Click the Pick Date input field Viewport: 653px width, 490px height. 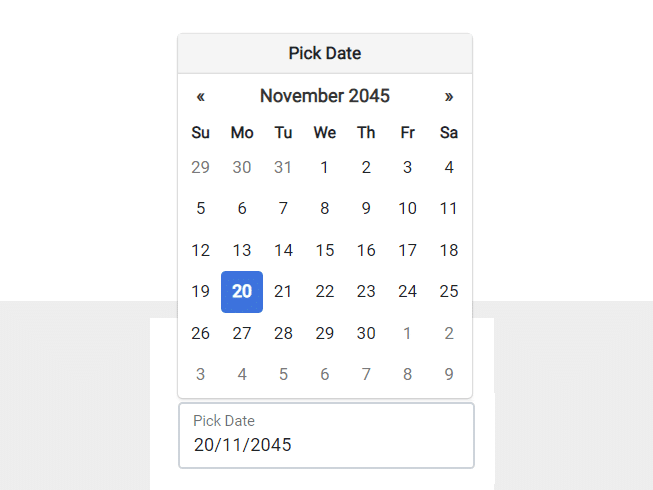pos(326,436)
